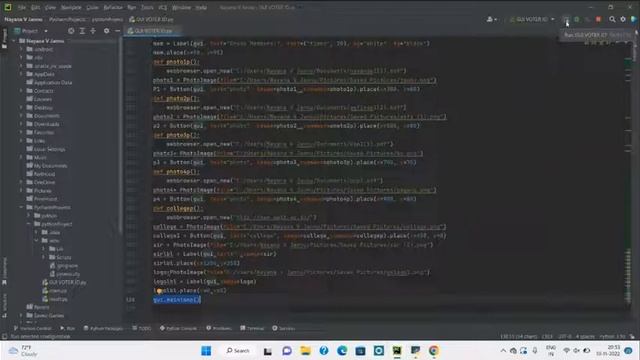Screen dimensions: 640x360
Task: Open the Python Packages tool window
Action: 103,328
